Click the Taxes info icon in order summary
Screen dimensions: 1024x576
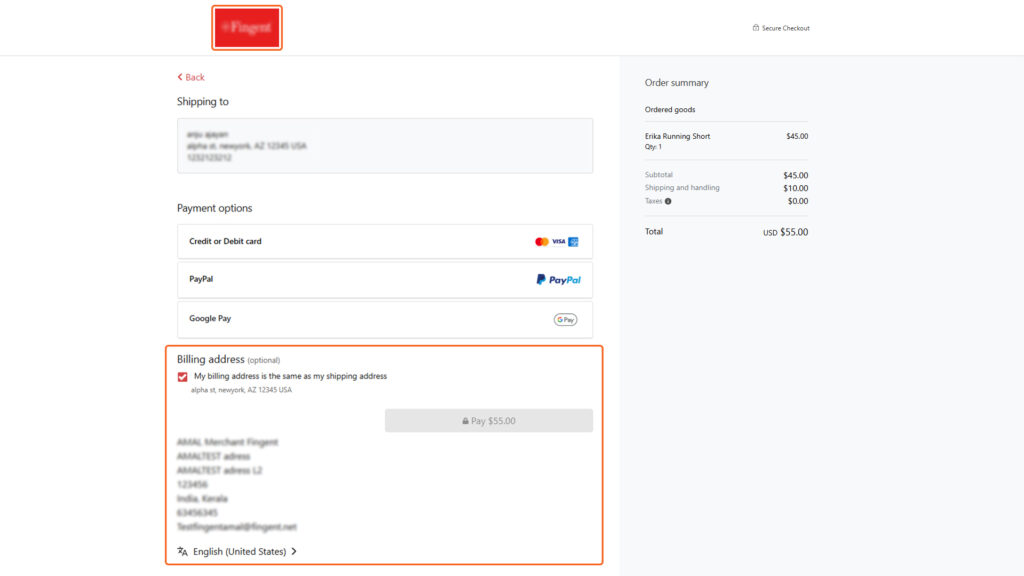click(x=667, y=201)
